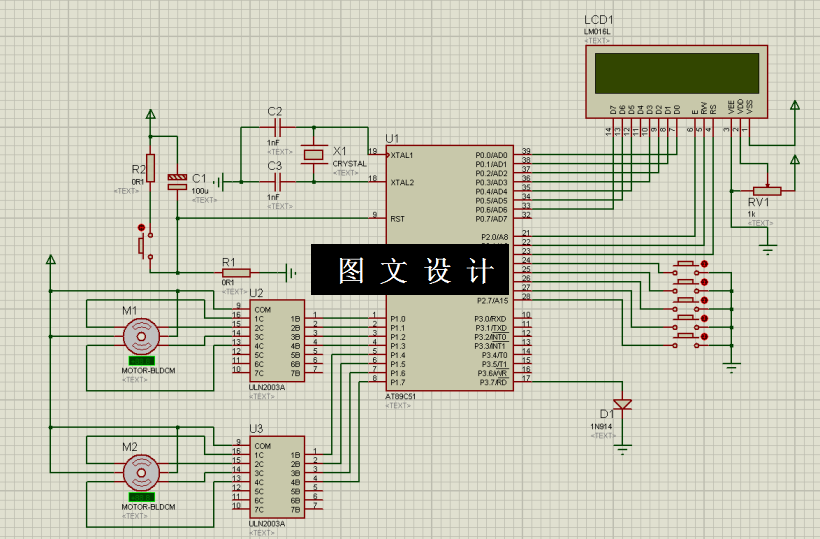Click the 'P3.0/RXD' pin label

coord(491,319)
